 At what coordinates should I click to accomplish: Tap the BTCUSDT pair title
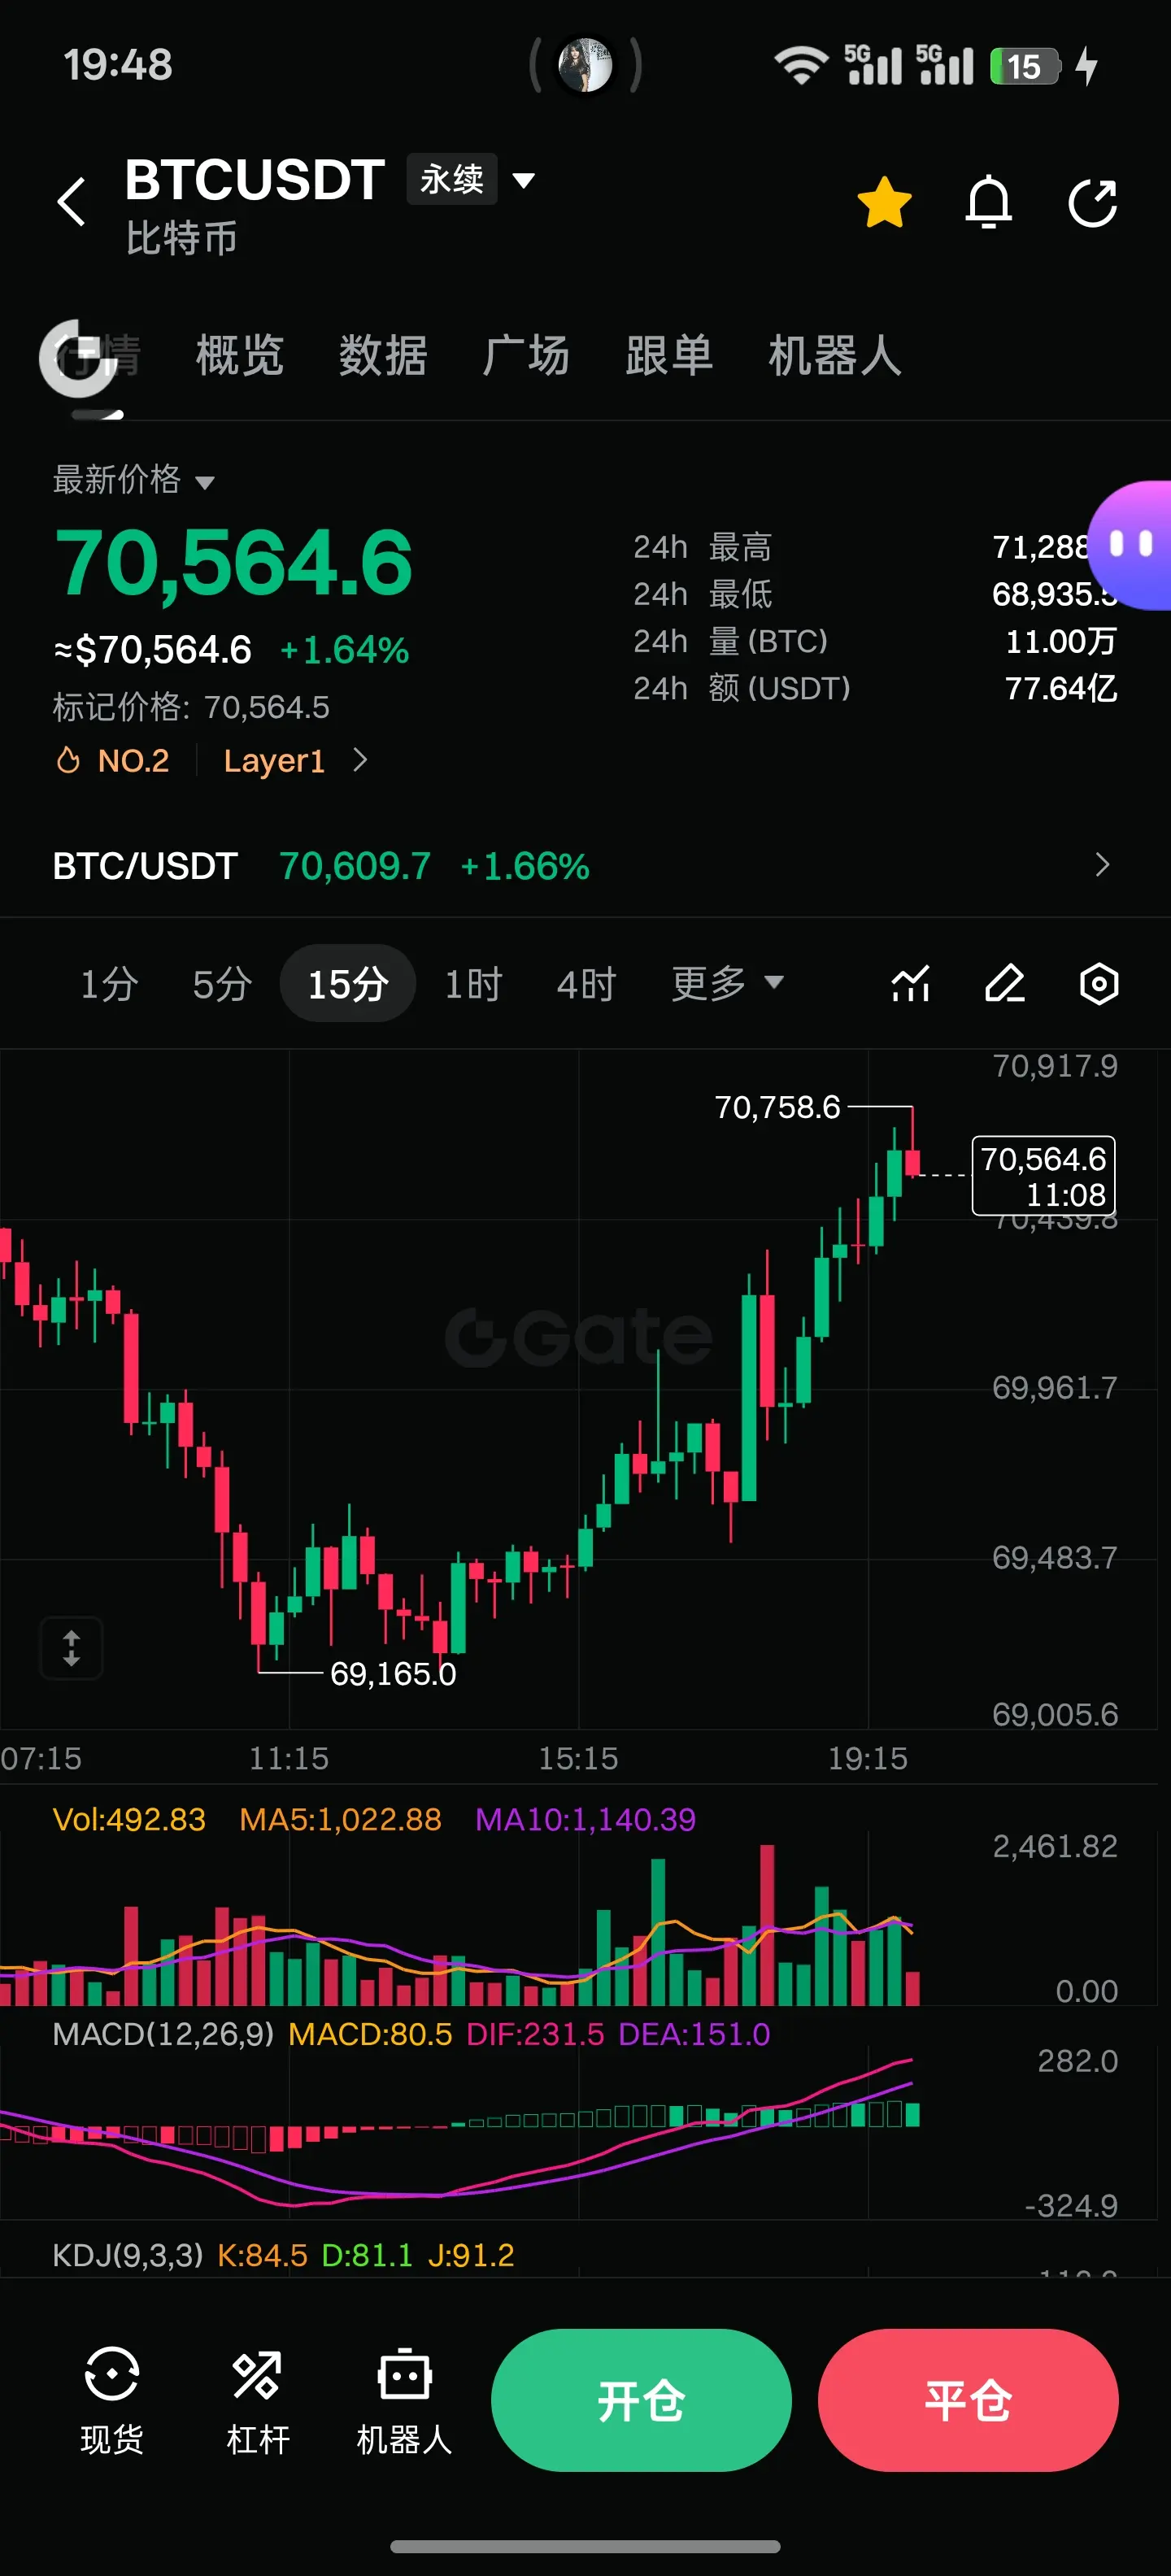255,180
